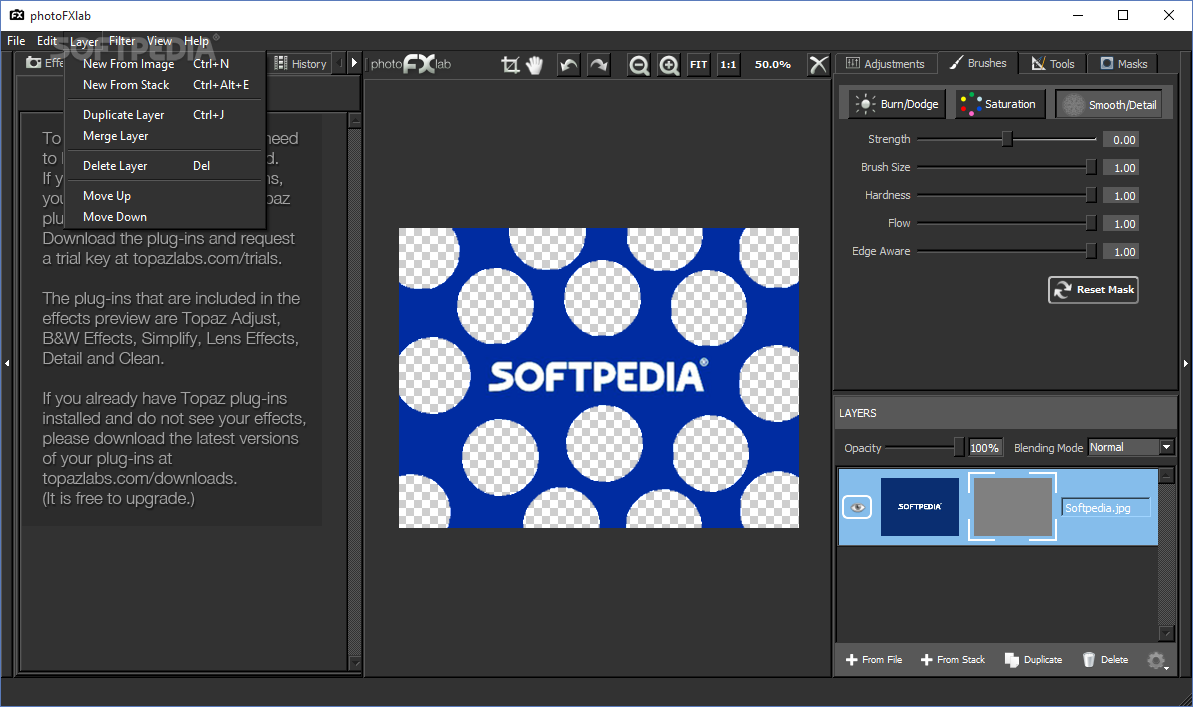The image size is (1193, 707).
Task: Switch to the Masks tab
Action: [x=1124, y=64]
